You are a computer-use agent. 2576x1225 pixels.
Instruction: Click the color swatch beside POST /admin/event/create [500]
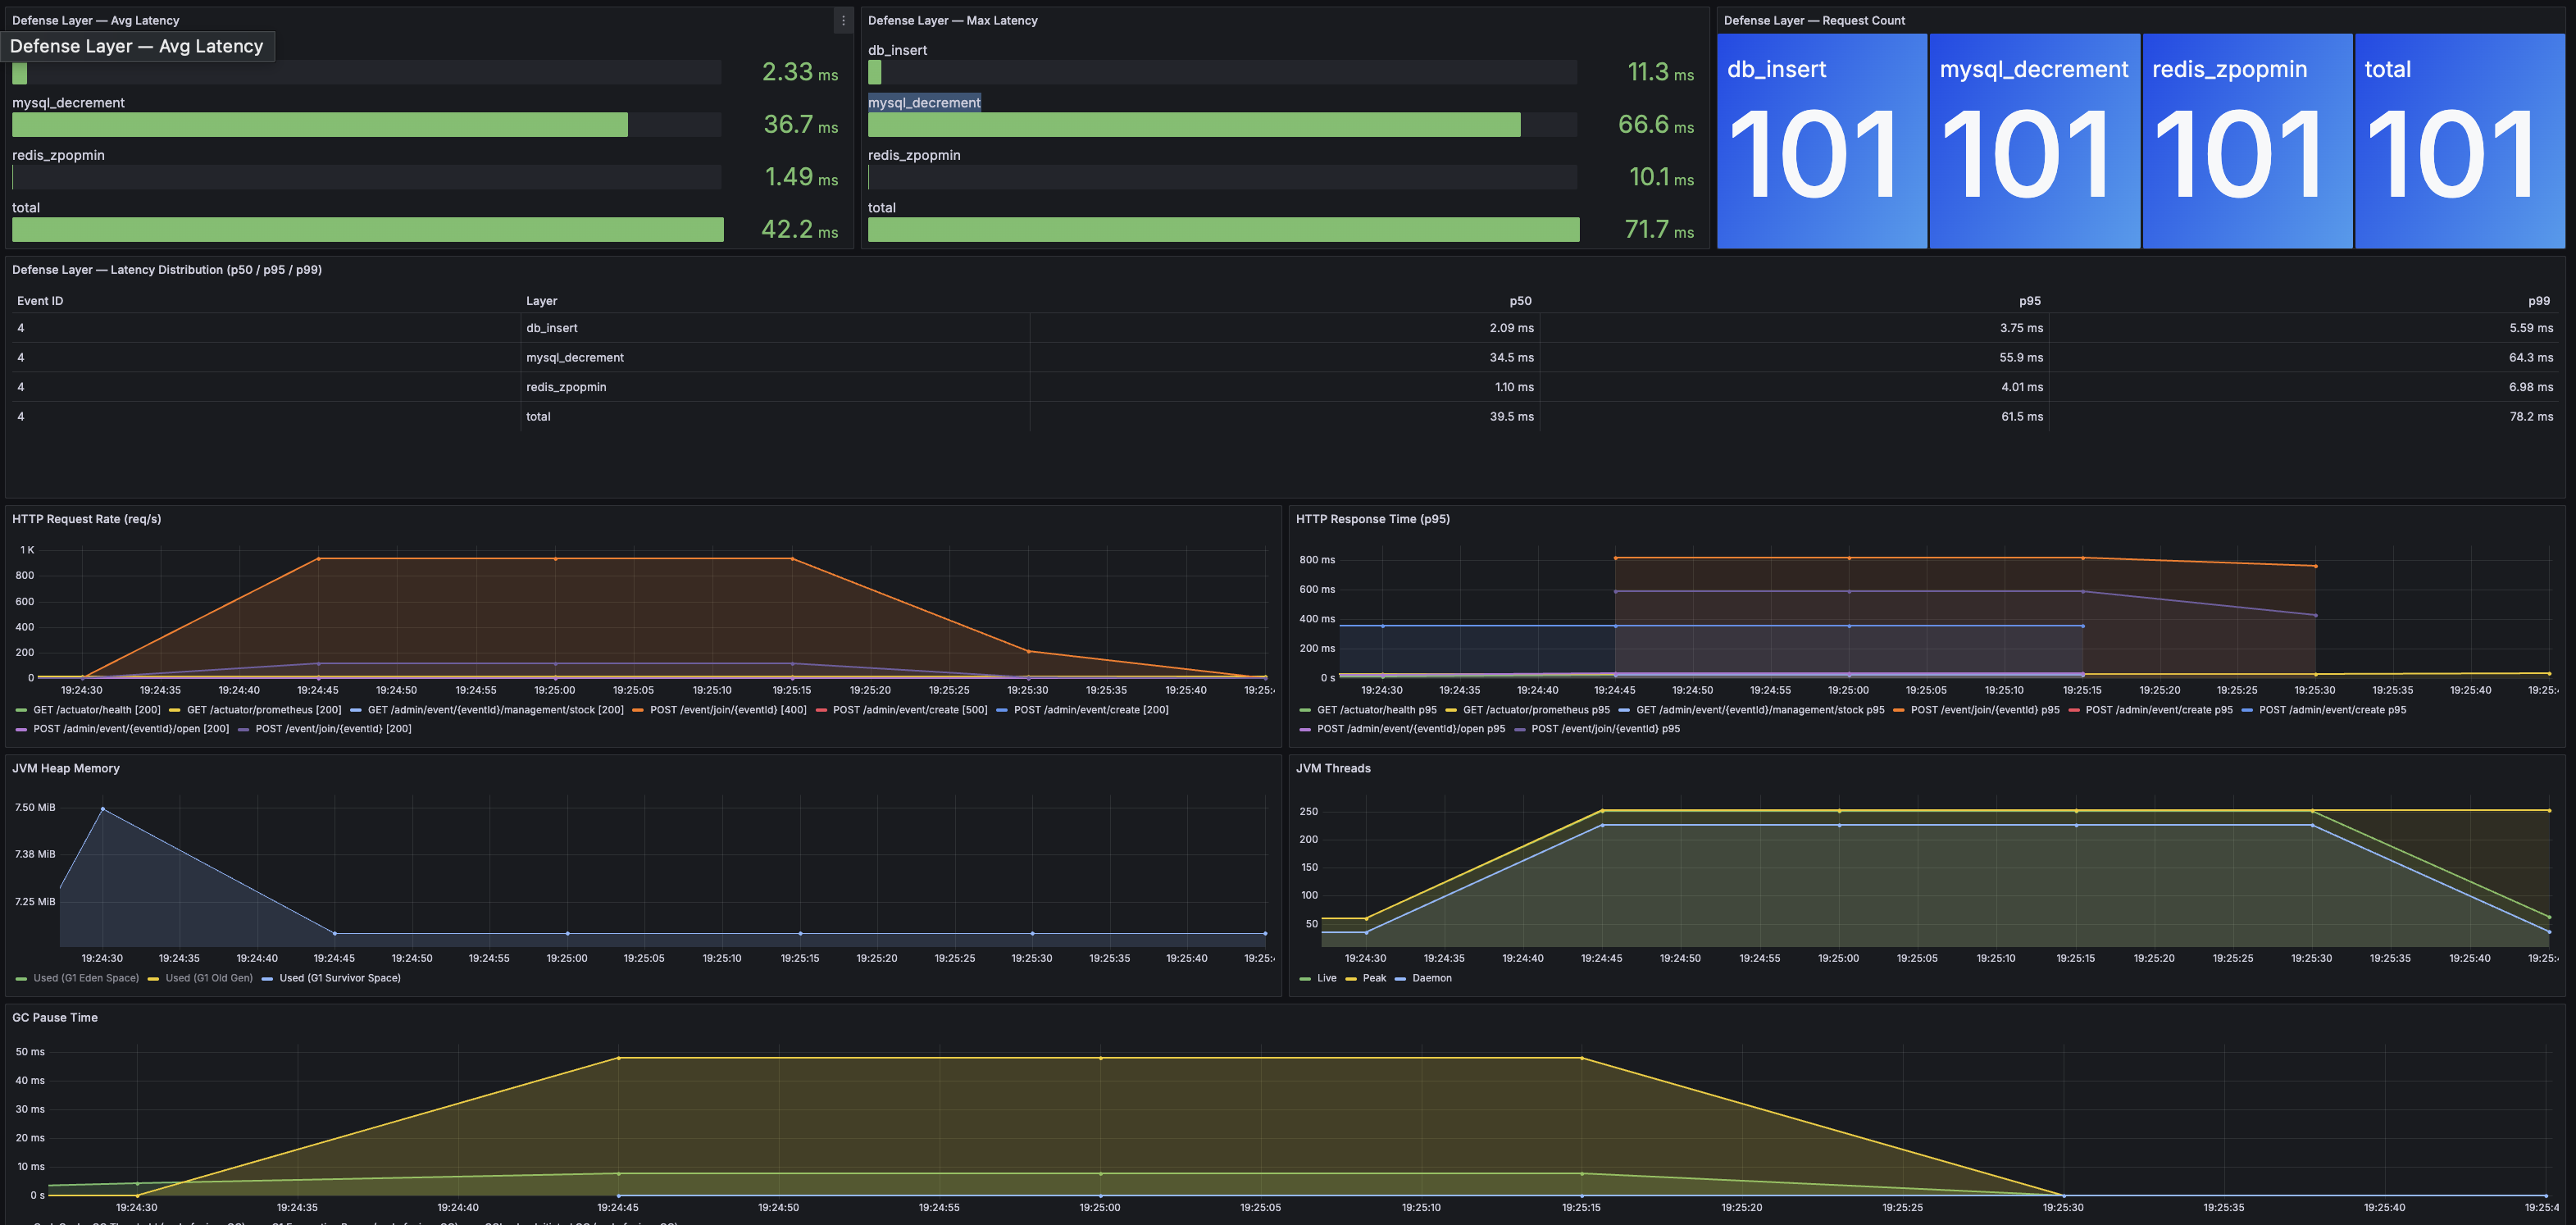pos(821,710)
